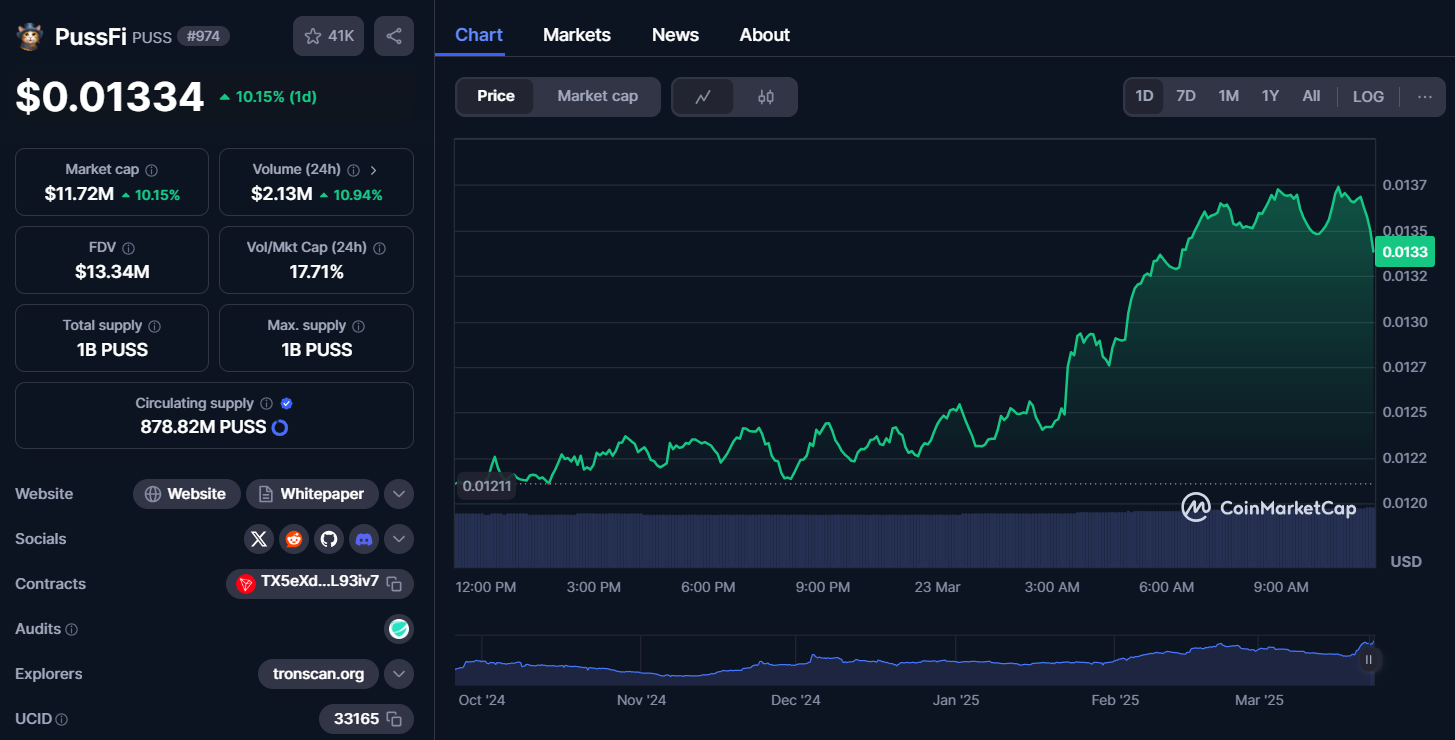Show info tooltip for Total supply
Viewport: 1455px width, 740px height.
point(154,326)
